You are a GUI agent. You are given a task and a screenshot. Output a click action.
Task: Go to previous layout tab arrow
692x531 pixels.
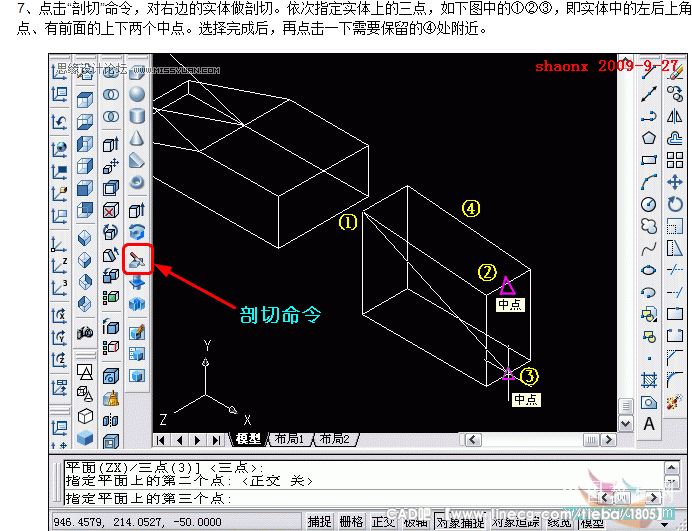[x=179, y=440]
